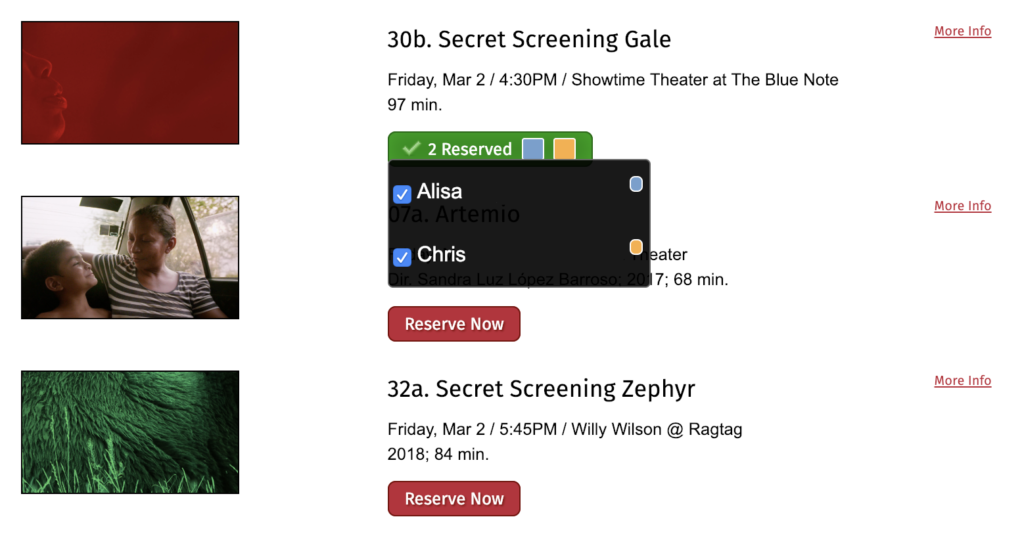Click the 30b. Secret Screening Gale title
The height and width of the screenshot is (540, 1024).
pos(529,39)
